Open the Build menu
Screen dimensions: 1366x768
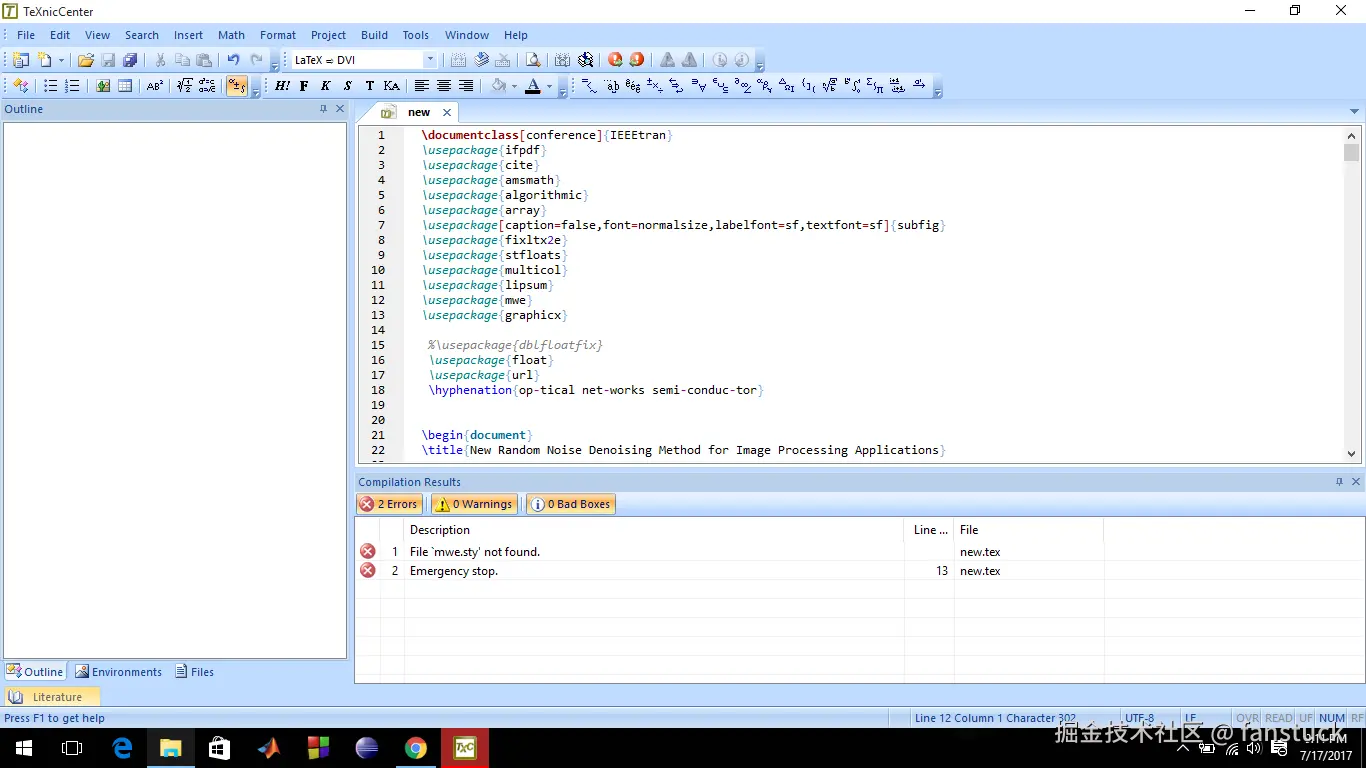point(374,35)
